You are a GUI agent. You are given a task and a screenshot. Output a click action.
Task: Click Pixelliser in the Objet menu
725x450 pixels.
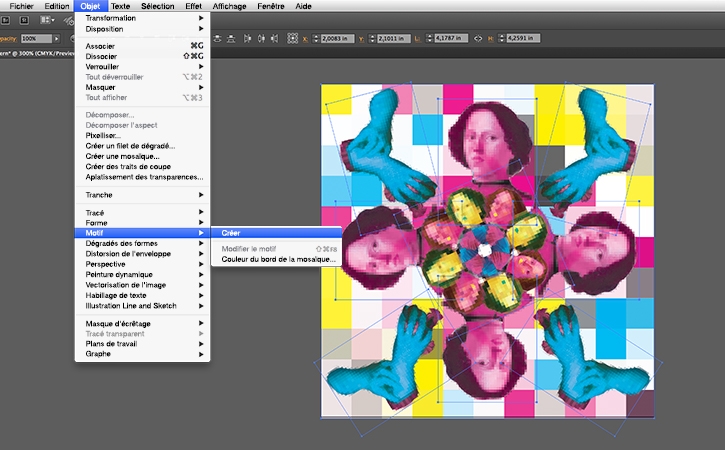tap(103, 136)
